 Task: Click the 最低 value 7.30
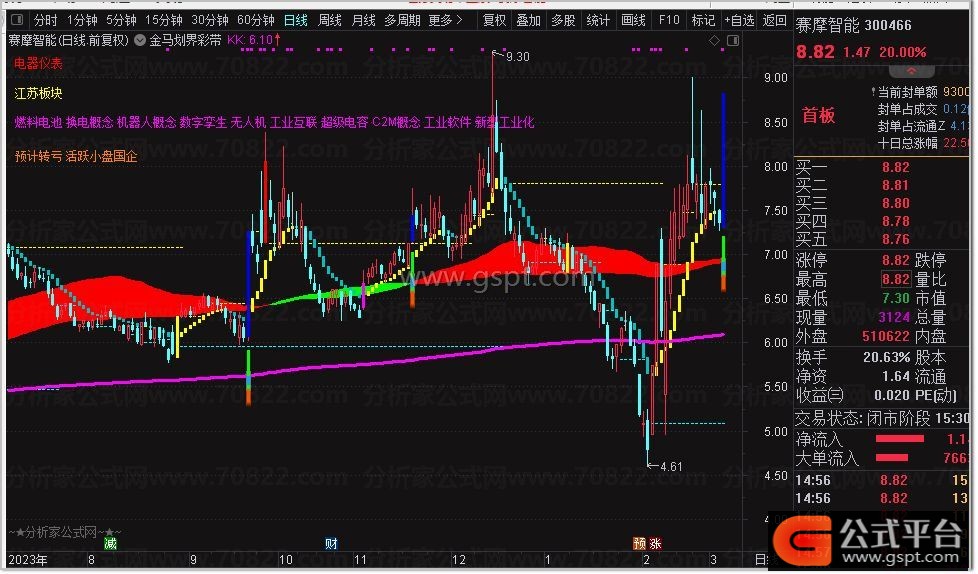pyautogui.click(x=896, y=298)
